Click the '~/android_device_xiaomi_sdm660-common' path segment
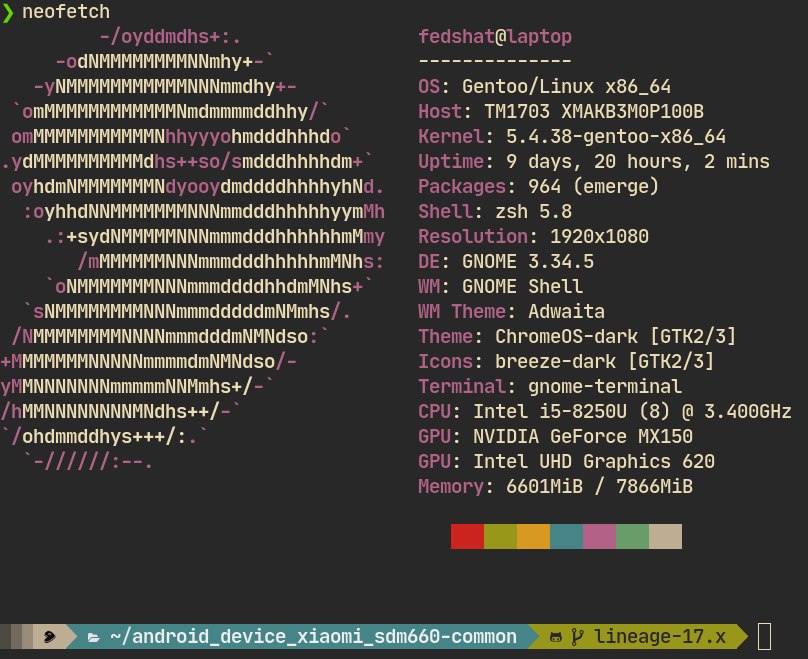 pos(313,637)
